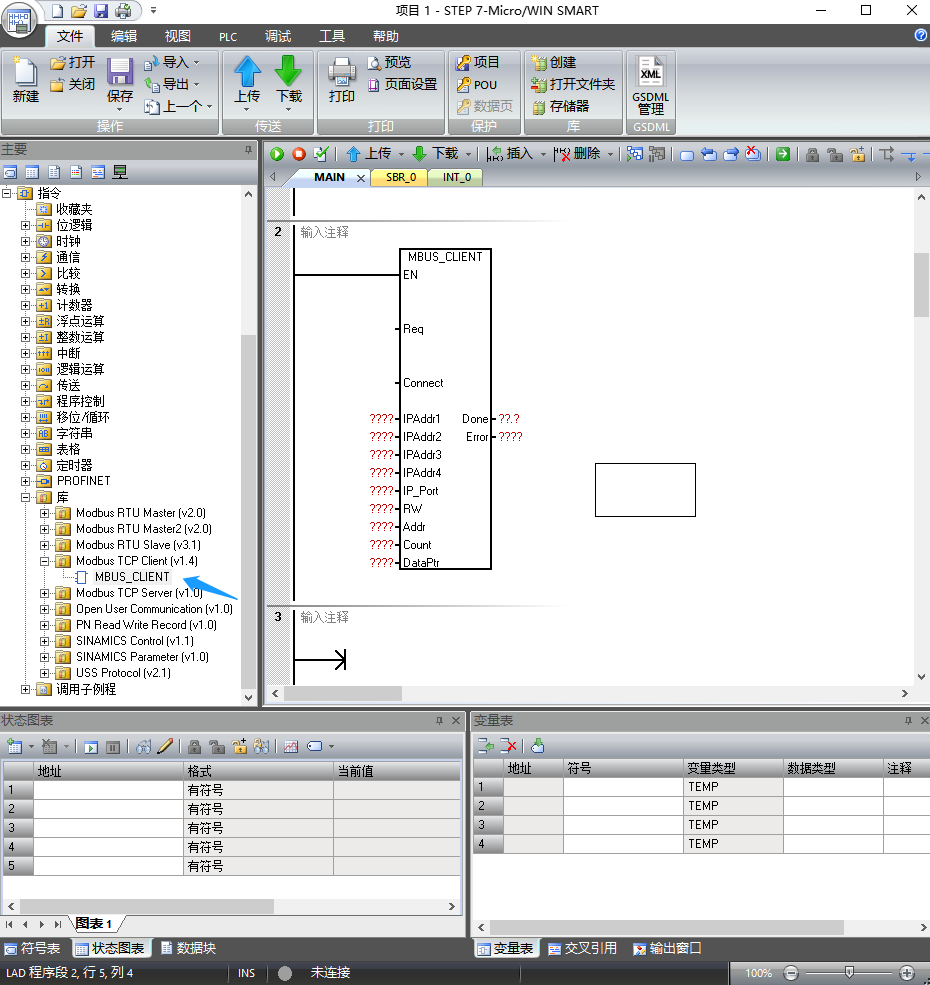The image size is (930, 985).
Task: Click the green RUN button in editor toolbar
Action: pos(277,154)
